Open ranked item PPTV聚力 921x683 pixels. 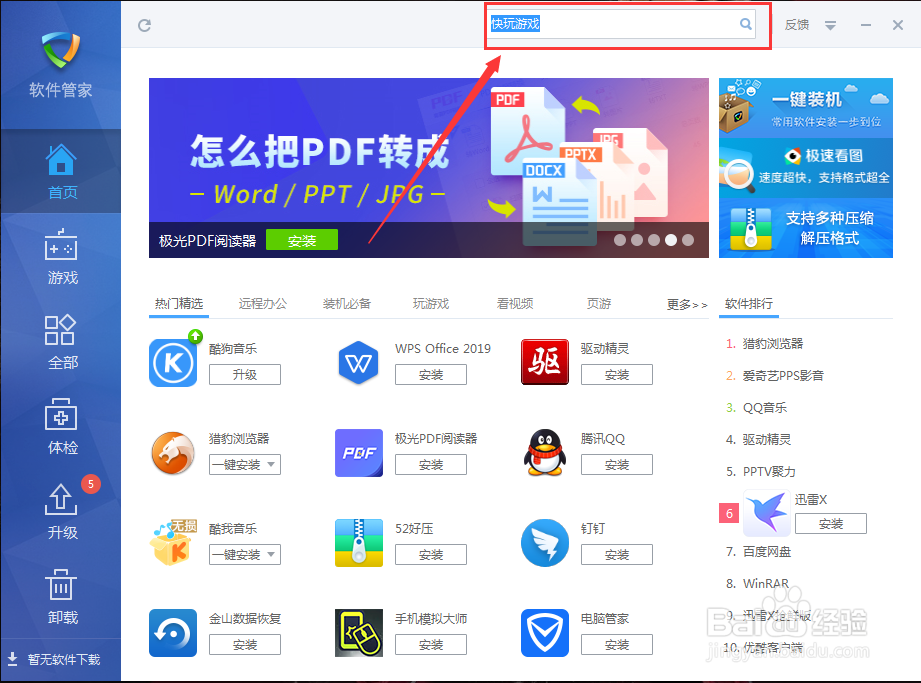click(769, 472)
